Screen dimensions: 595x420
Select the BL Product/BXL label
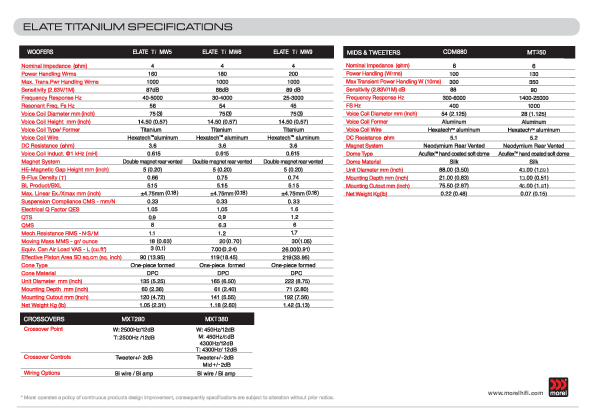(x=41, y=186)
